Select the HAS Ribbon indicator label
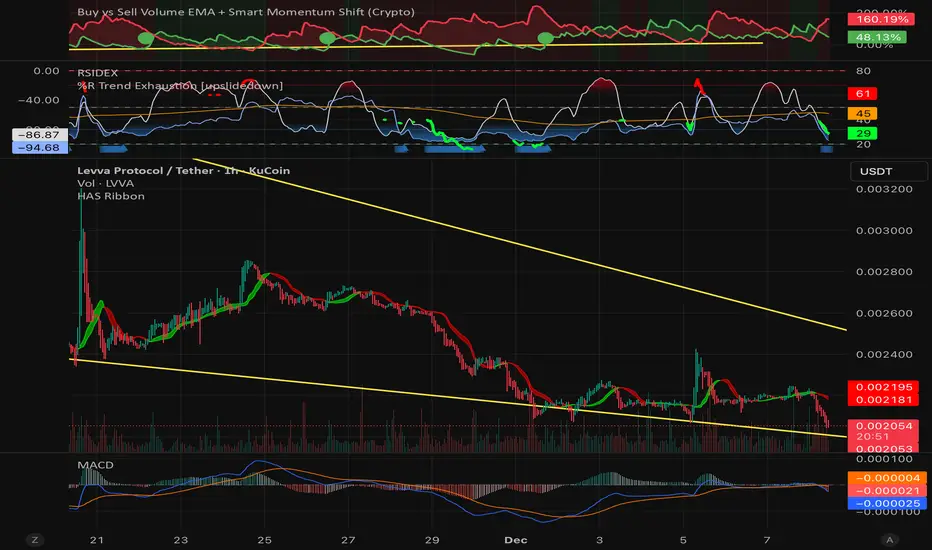 (111, 196)
